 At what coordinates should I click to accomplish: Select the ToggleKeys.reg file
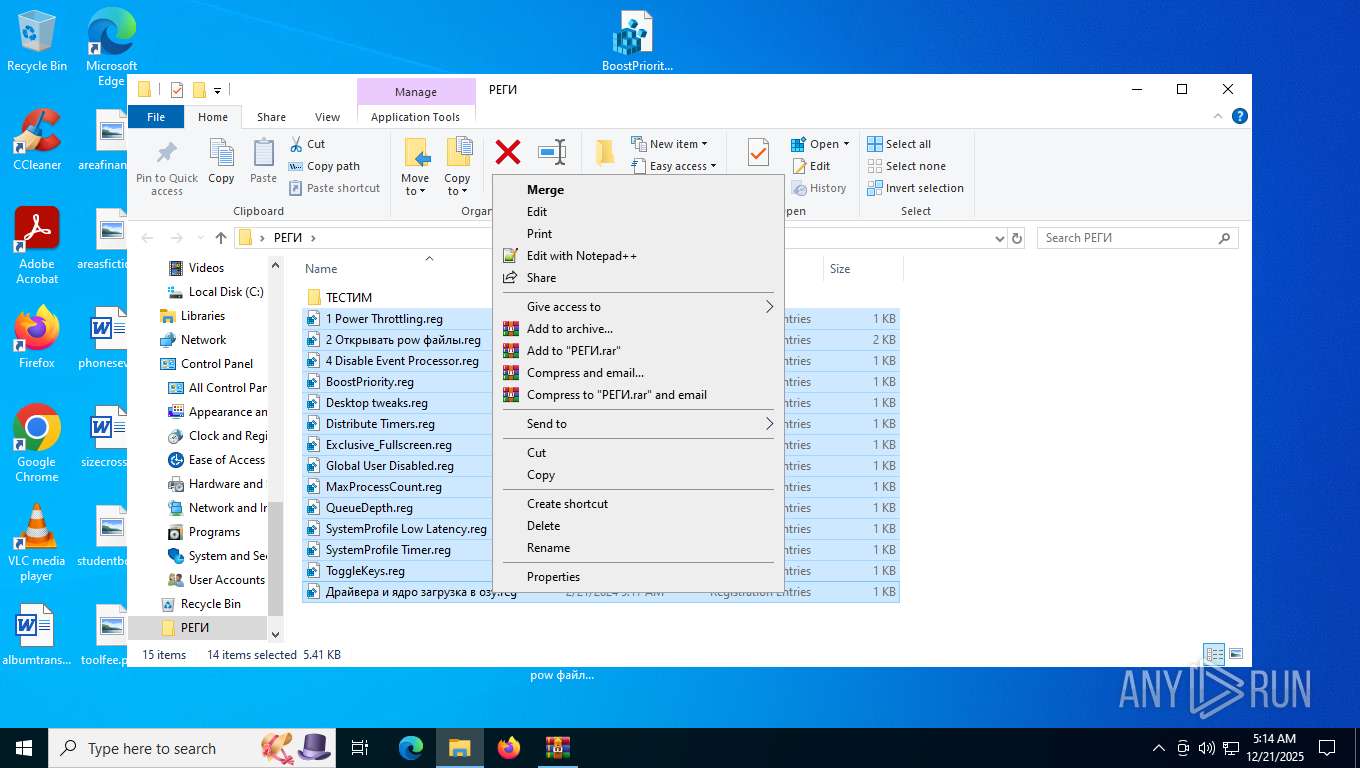click(365, 571)
